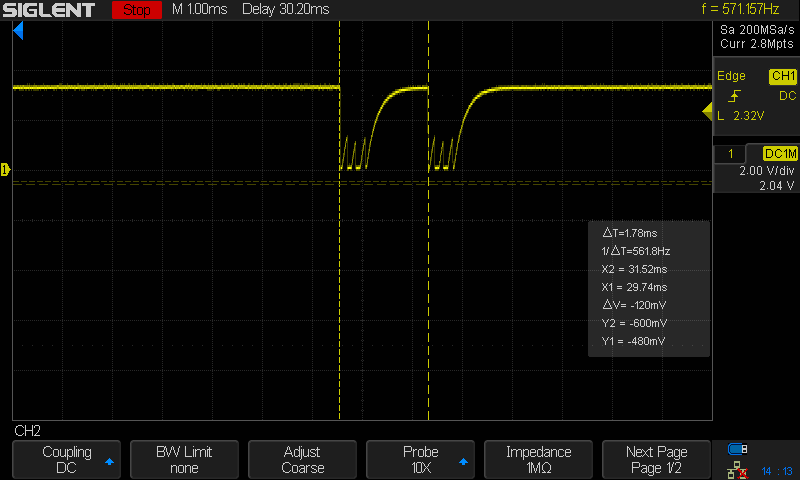Image resolution: width=800 pixels, height=480 pixels.
Task: Click the ΔT=1.78ms cursor readout
Action: click(630, 233)
